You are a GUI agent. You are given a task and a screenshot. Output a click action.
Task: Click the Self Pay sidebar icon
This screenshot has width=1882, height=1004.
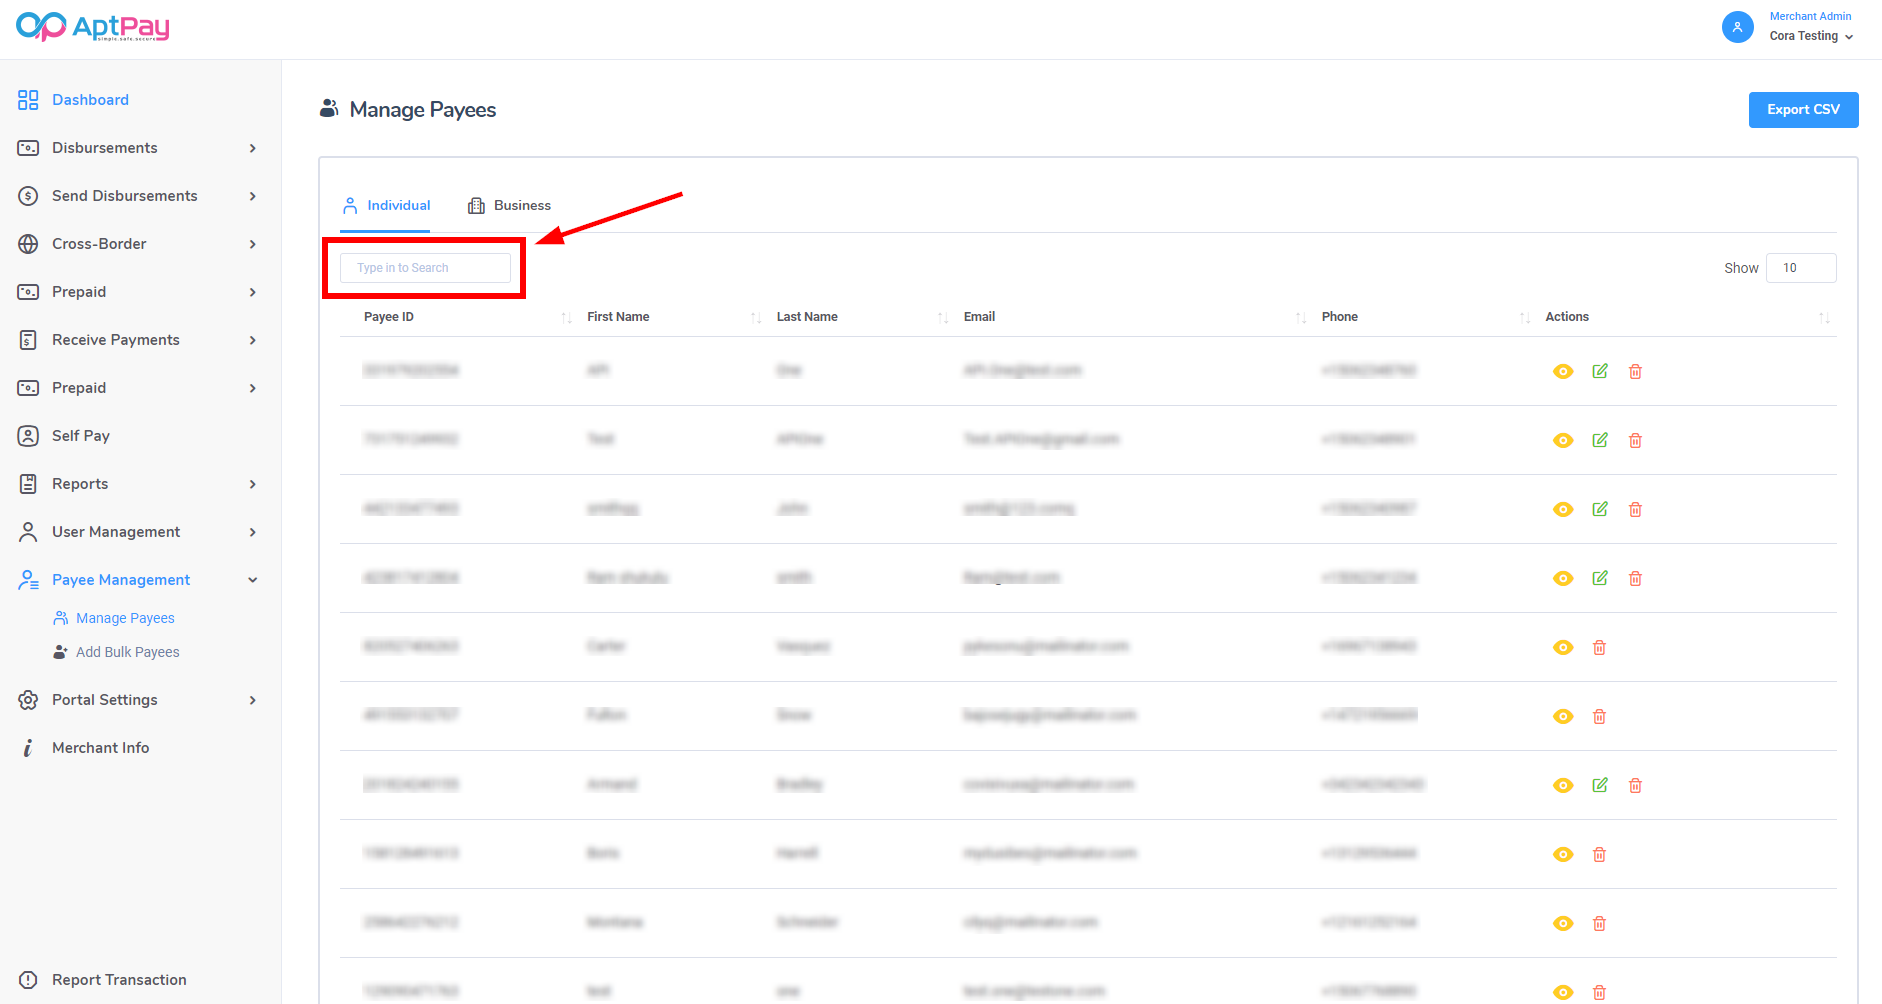click(x=28, y=436)
